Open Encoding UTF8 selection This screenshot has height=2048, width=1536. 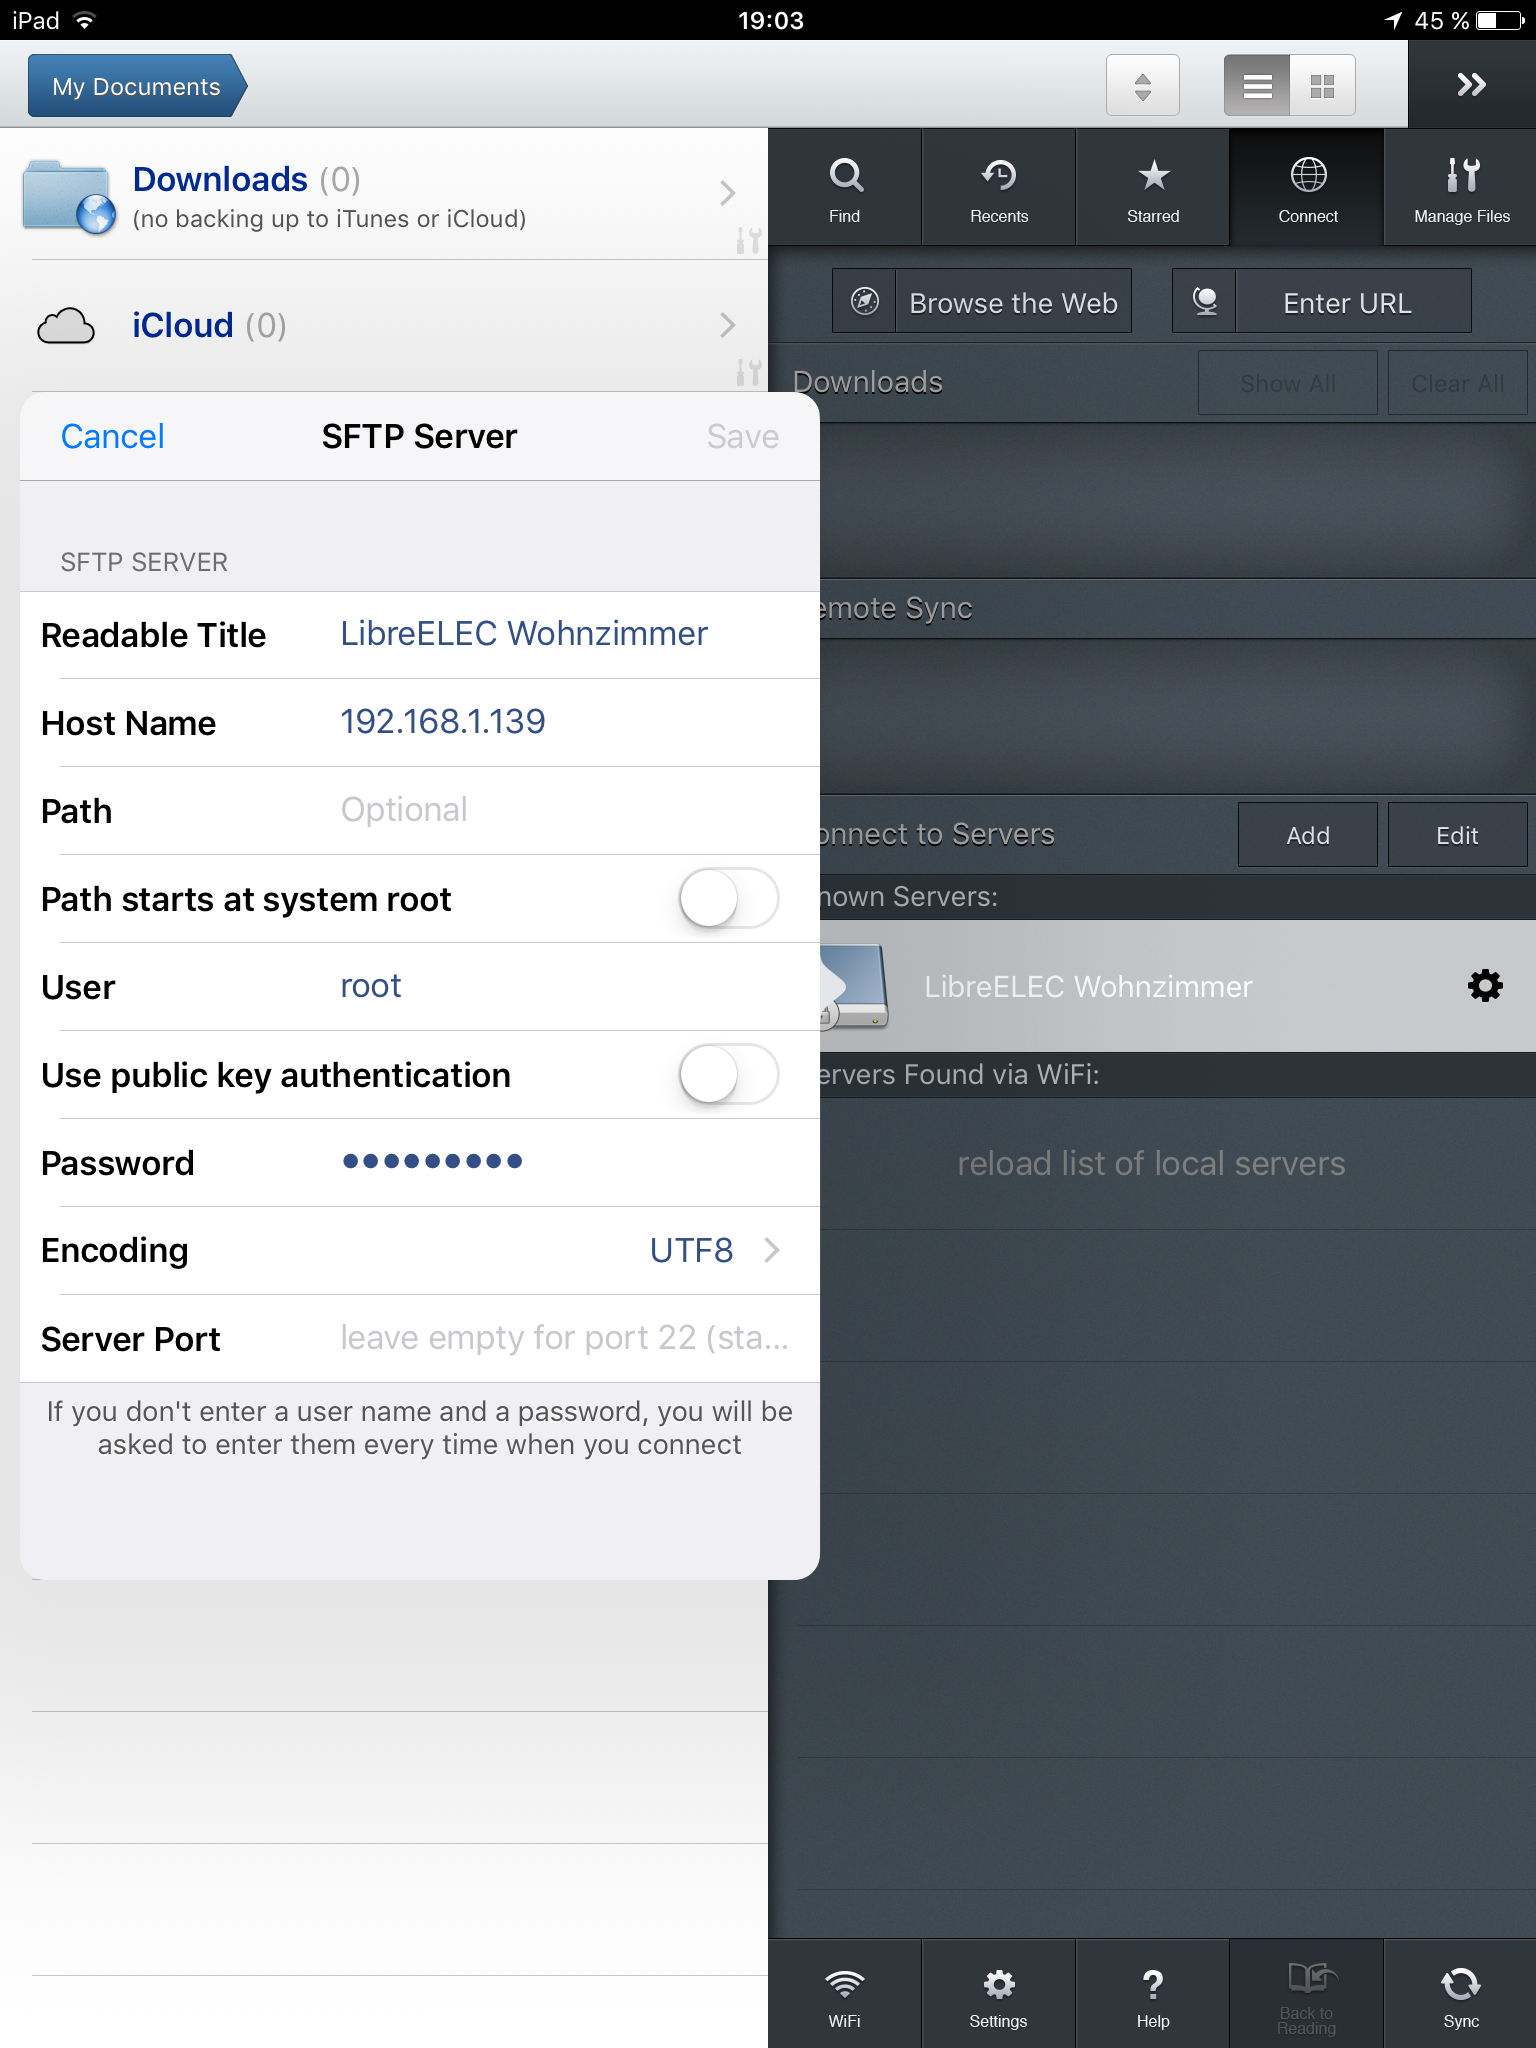pos(420,1251)
